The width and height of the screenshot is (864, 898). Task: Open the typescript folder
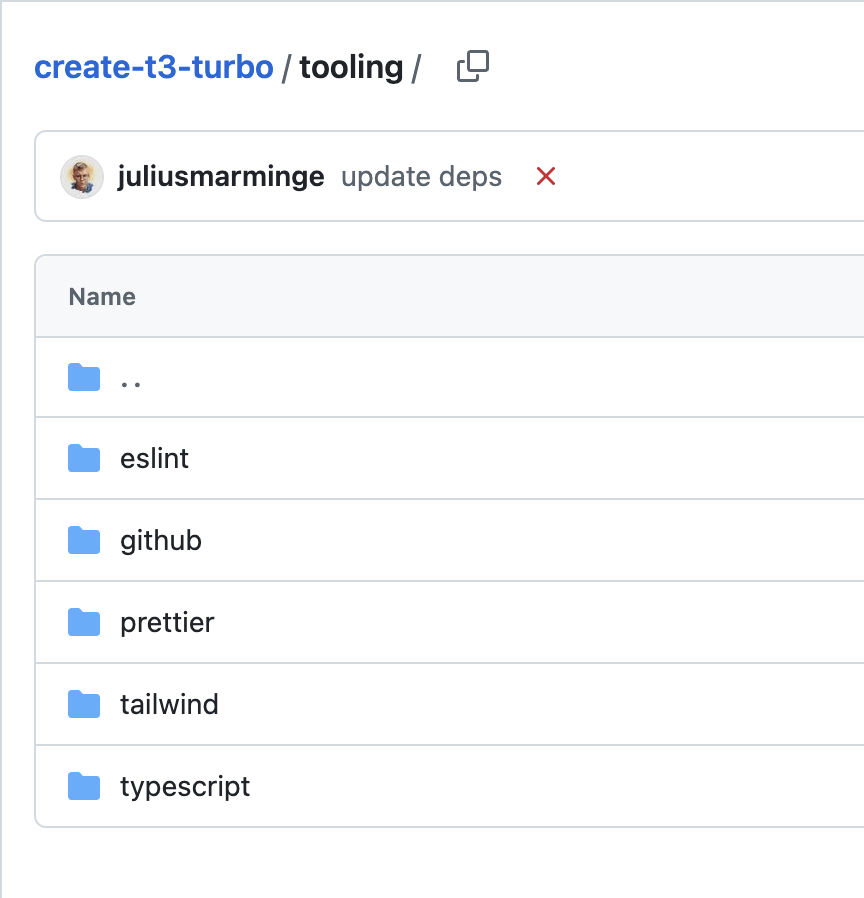pyautogui.click(x=185, y=787)
